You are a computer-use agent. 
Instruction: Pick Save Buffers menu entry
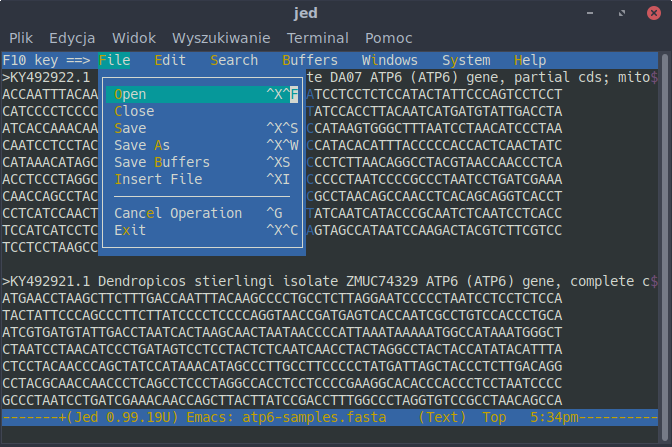161,162
